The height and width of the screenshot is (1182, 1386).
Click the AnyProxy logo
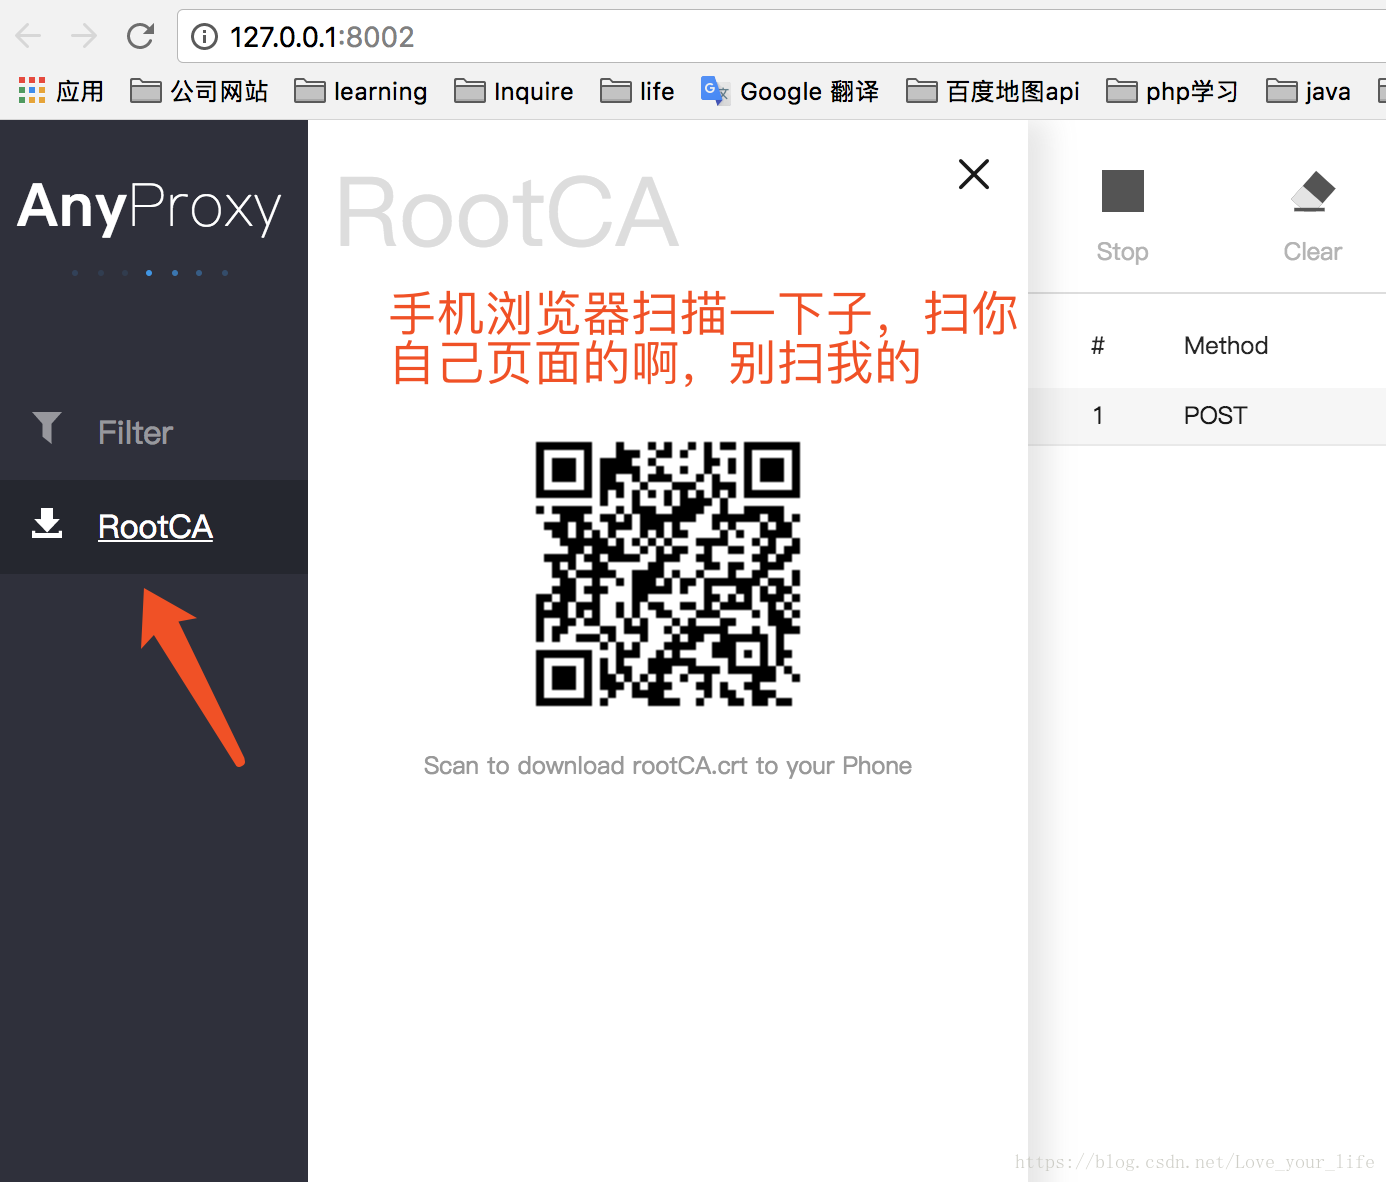tap(149, 207)
